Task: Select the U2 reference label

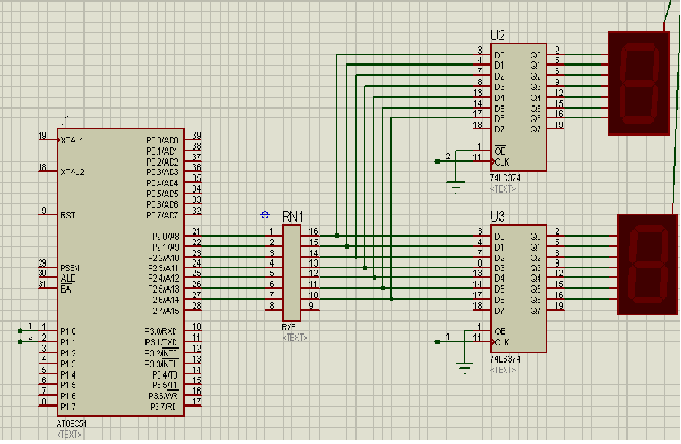Action: point(498,36)
